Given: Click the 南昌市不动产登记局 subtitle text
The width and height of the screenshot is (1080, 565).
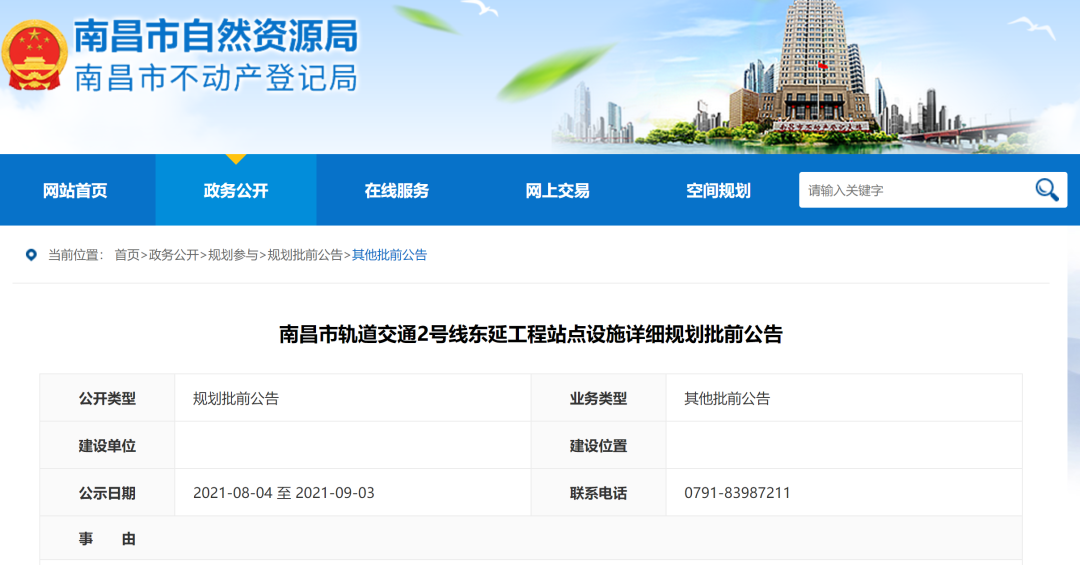Looking at the screenshot, I should (x=216, y=78).
